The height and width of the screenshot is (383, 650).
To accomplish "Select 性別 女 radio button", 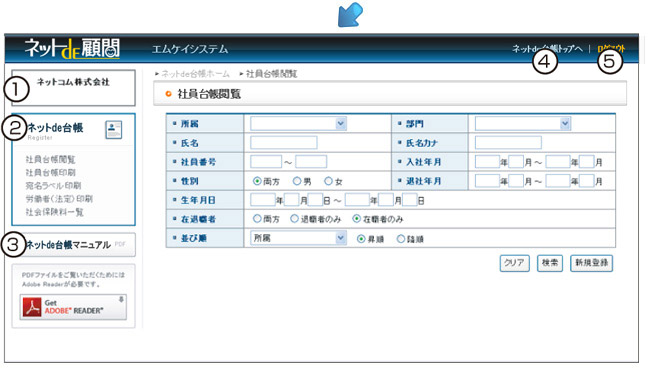I will click(x=328, y=181).
